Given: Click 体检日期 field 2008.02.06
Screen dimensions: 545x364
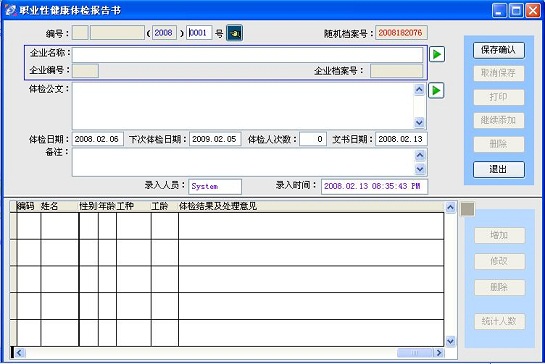Looking at the screenshot, I should click(x=98, y=139).
